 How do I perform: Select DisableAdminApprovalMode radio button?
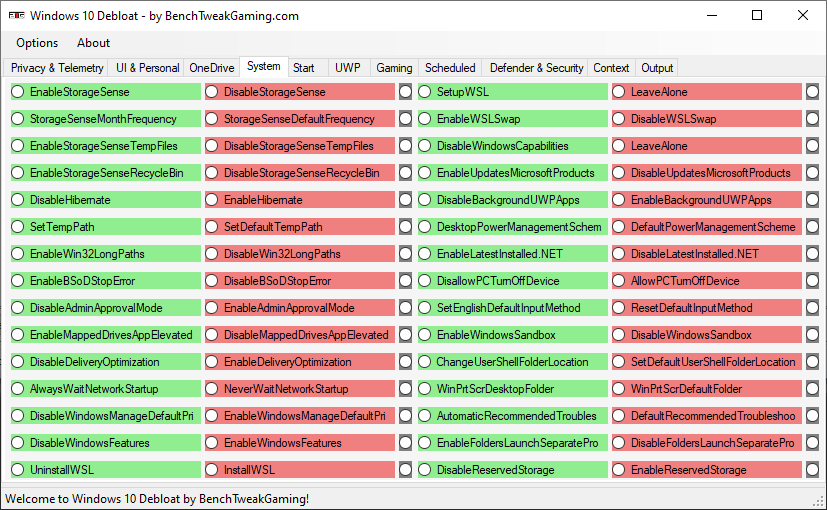tap(105, 307)
